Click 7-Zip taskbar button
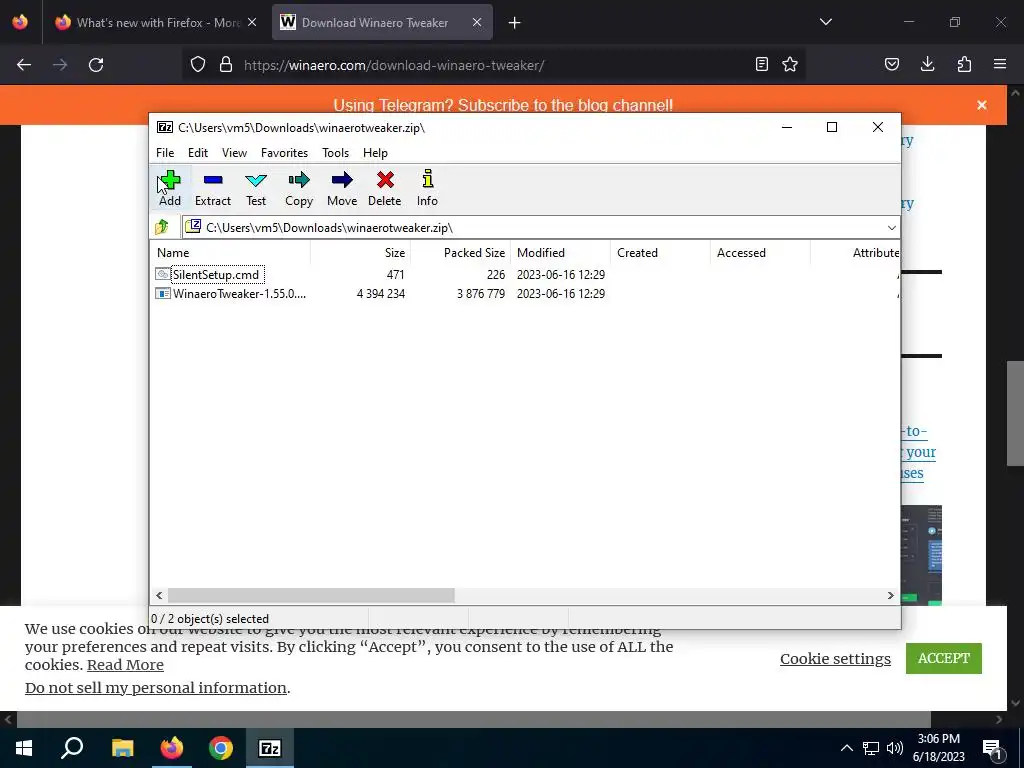This screenshot has width=1024, height=768. pyautogui.click(x=270, y=748)
